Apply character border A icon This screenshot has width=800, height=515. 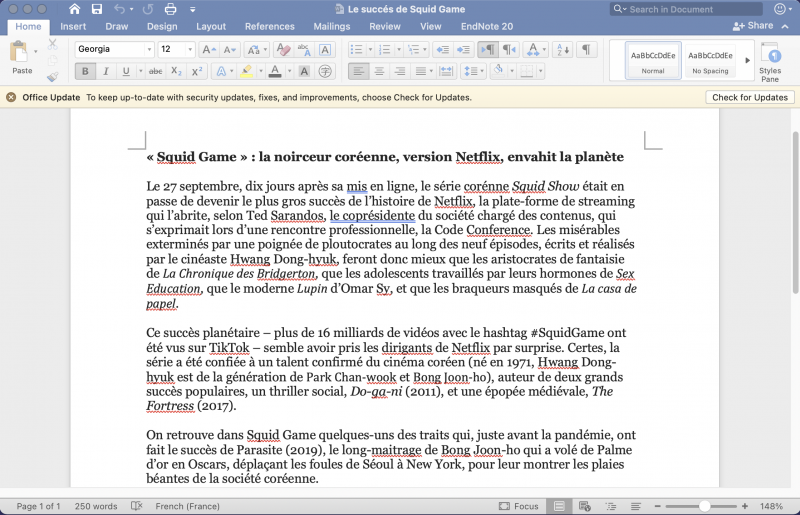(x=325, y=50)
